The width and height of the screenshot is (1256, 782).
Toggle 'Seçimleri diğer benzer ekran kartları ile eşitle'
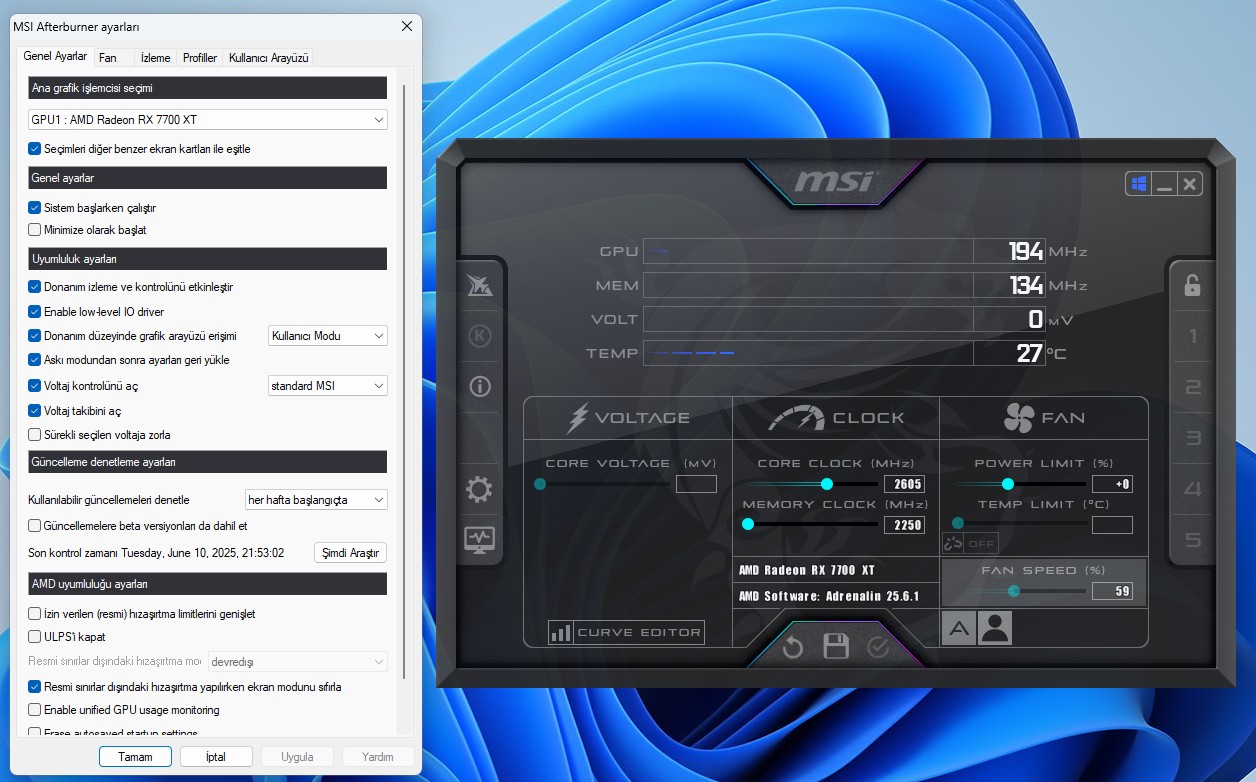[35, 149]
